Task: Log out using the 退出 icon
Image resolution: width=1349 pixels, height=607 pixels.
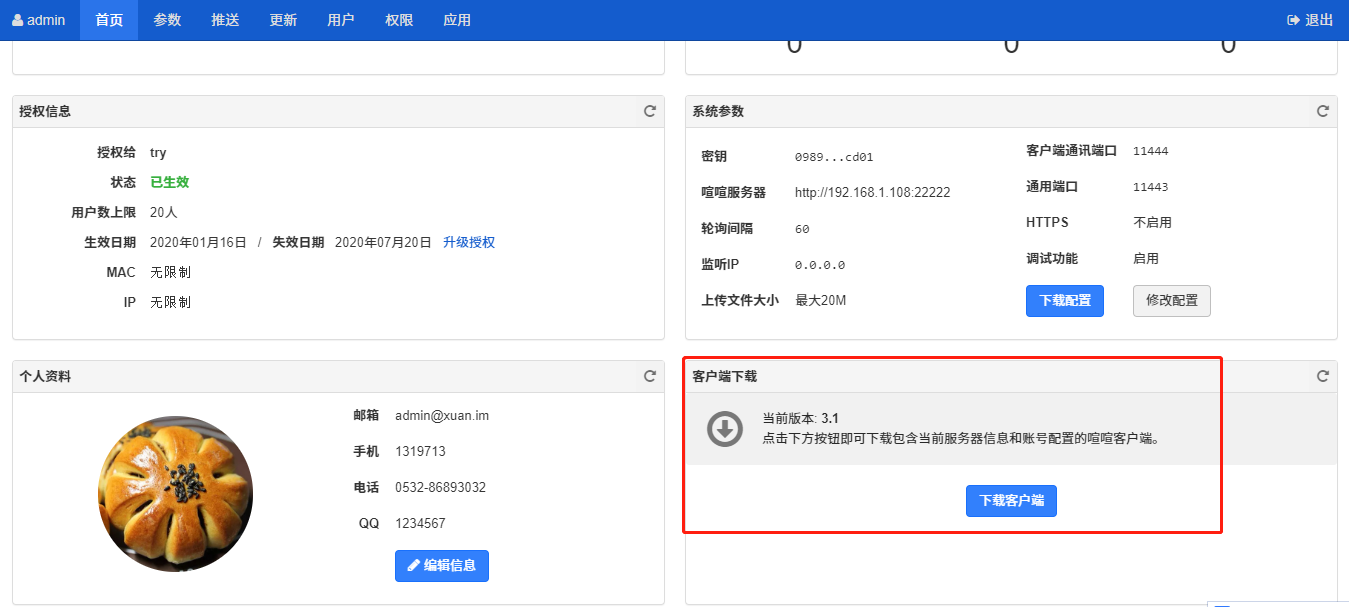Action: (1293, 20)
